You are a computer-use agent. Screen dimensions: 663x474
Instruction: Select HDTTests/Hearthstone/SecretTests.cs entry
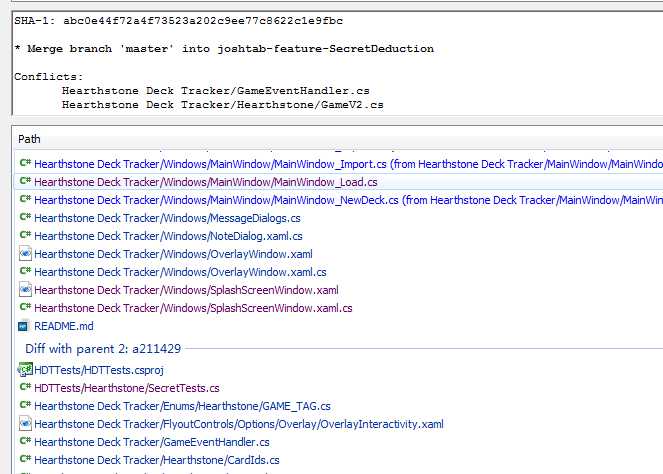click(127, 388)
